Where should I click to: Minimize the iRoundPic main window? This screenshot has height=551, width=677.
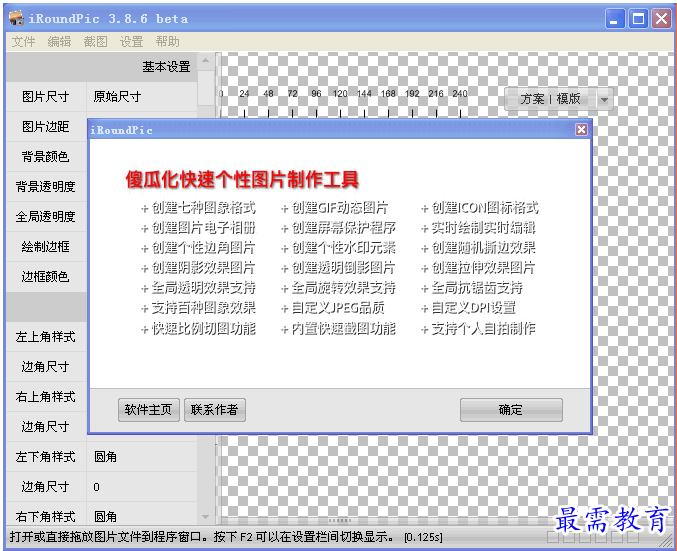(614, 19)
